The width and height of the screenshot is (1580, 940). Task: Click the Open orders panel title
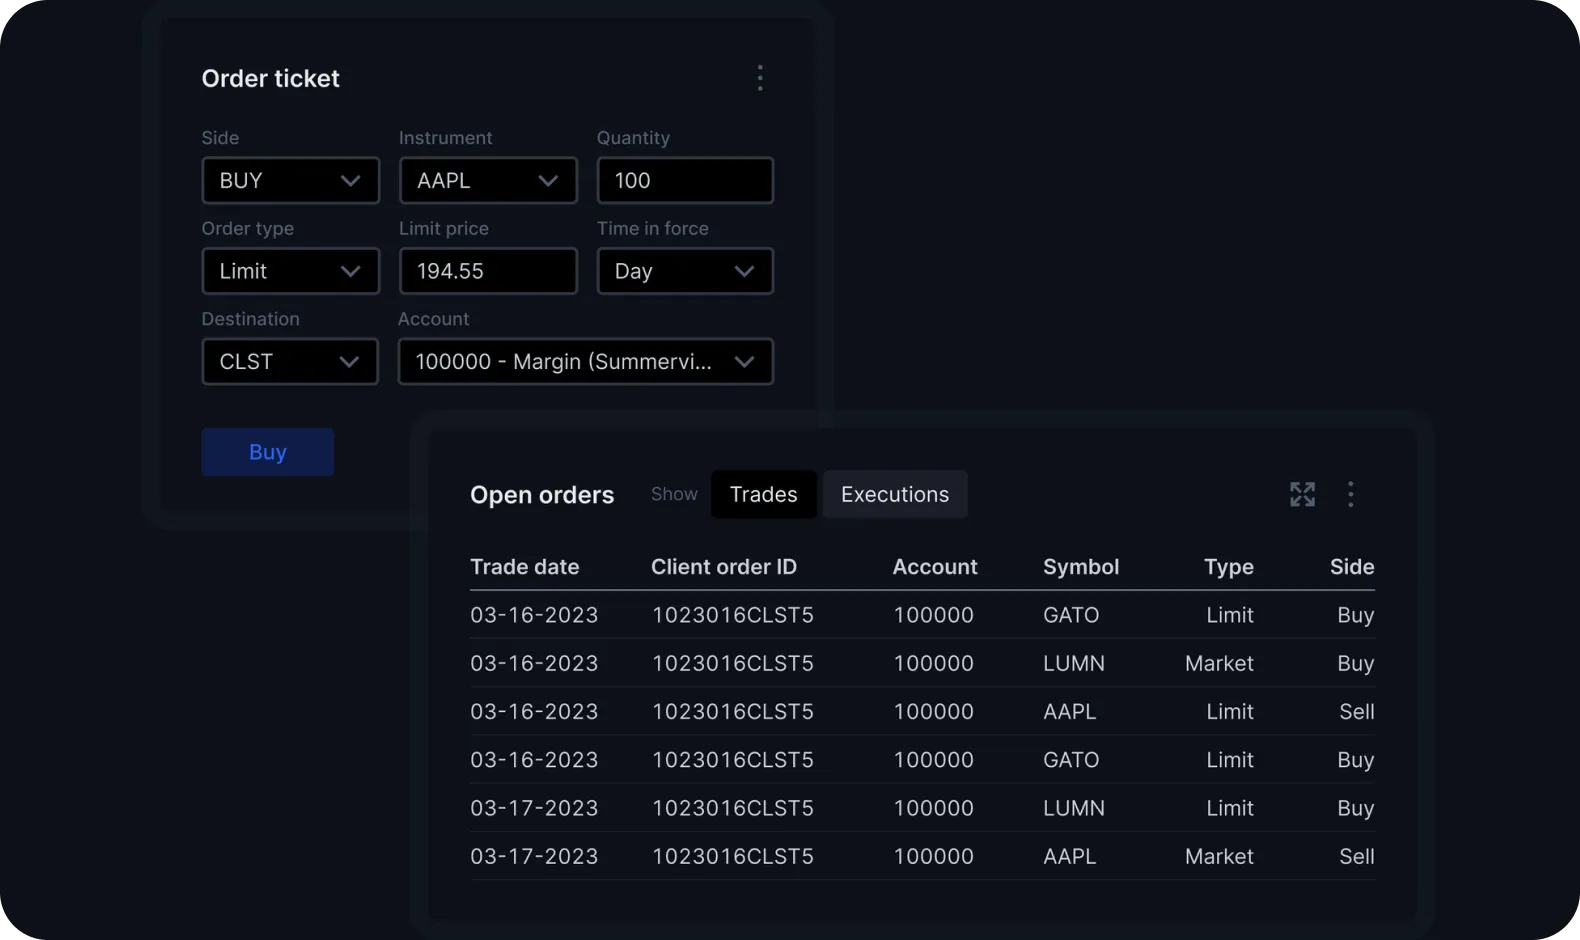(x=542, y=495)
